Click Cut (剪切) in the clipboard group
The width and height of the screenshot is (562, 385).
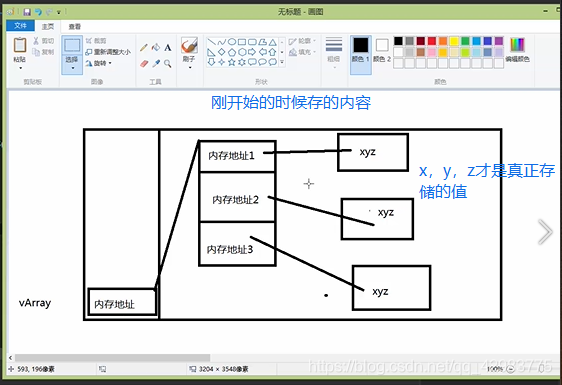click(43, 41)
